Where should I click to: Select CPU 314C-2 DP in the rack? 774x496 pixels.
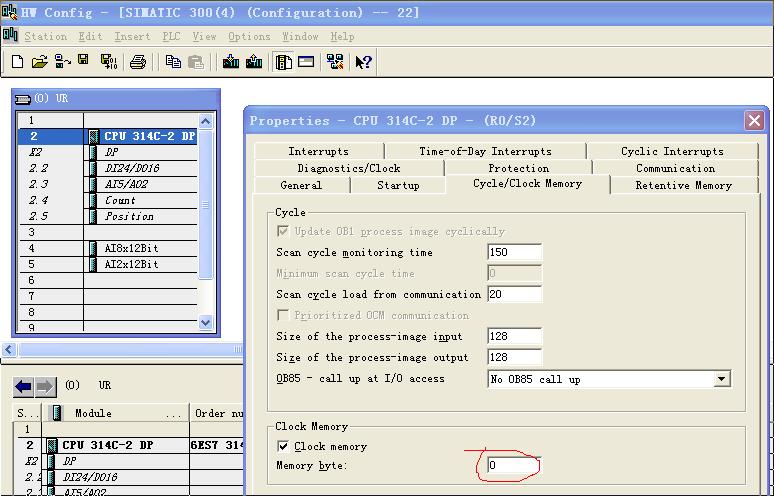click(107, 136)
